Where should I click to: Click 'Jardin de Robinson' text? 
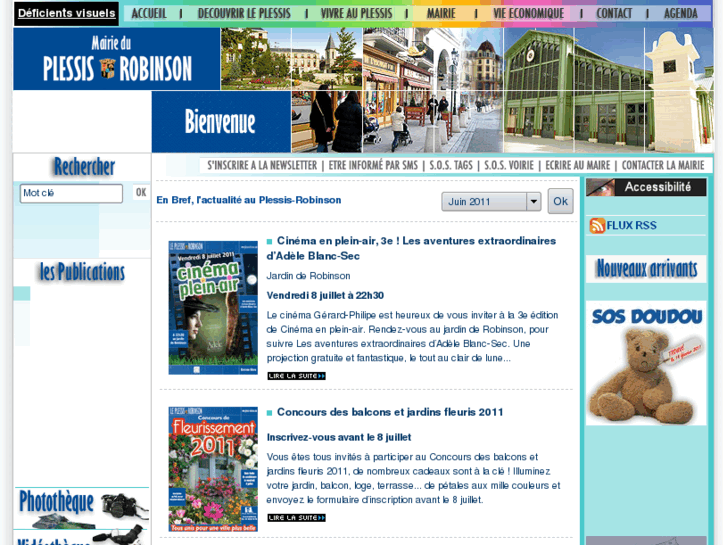tap(308, 276)
